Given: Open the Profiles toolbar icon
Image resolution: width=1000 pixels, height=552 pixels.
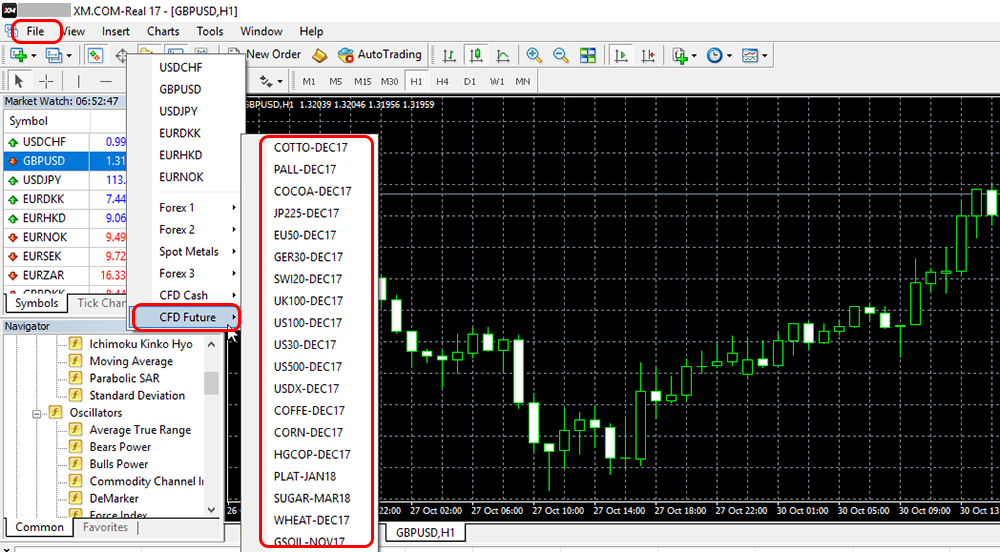Looking at the screenshot, I should pyautogui.click(x=54, y=55).
